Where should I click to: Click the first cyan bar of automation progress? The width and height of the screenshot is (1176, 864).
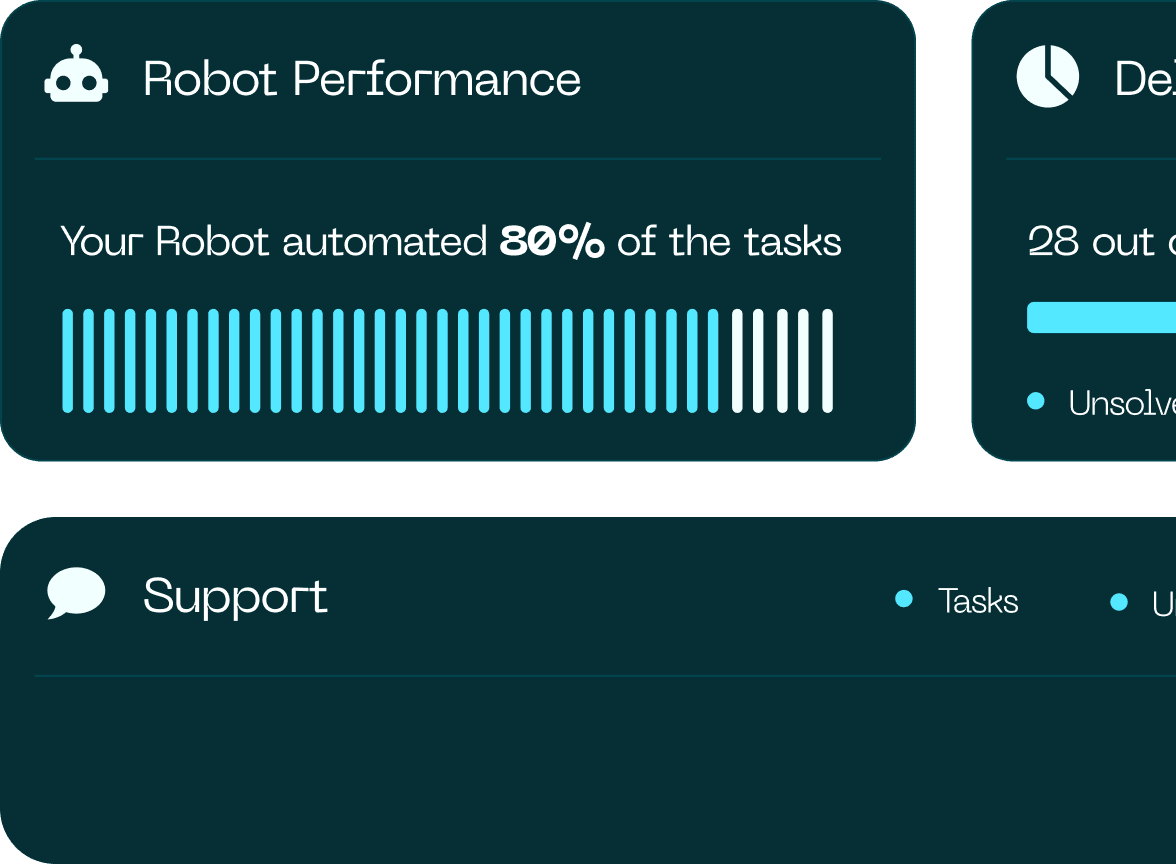tap(68, 360)
